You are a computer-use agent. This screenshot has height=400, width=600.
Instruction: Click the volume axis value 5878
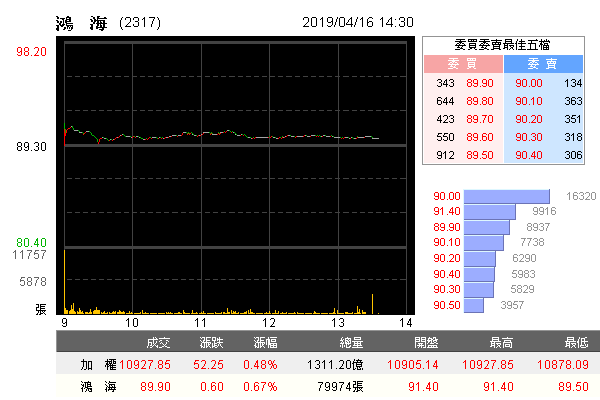(x=33, y=282)
